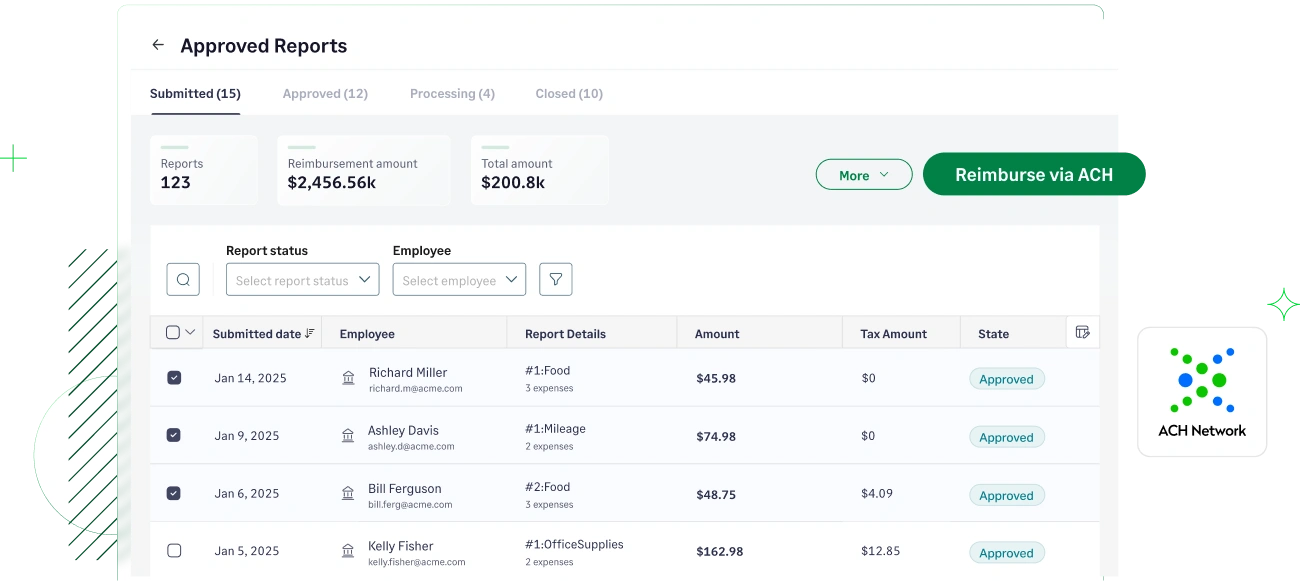Expand the chevron next to header checkbox
This screenshot has height=581, width=1300.
(190, 333)
